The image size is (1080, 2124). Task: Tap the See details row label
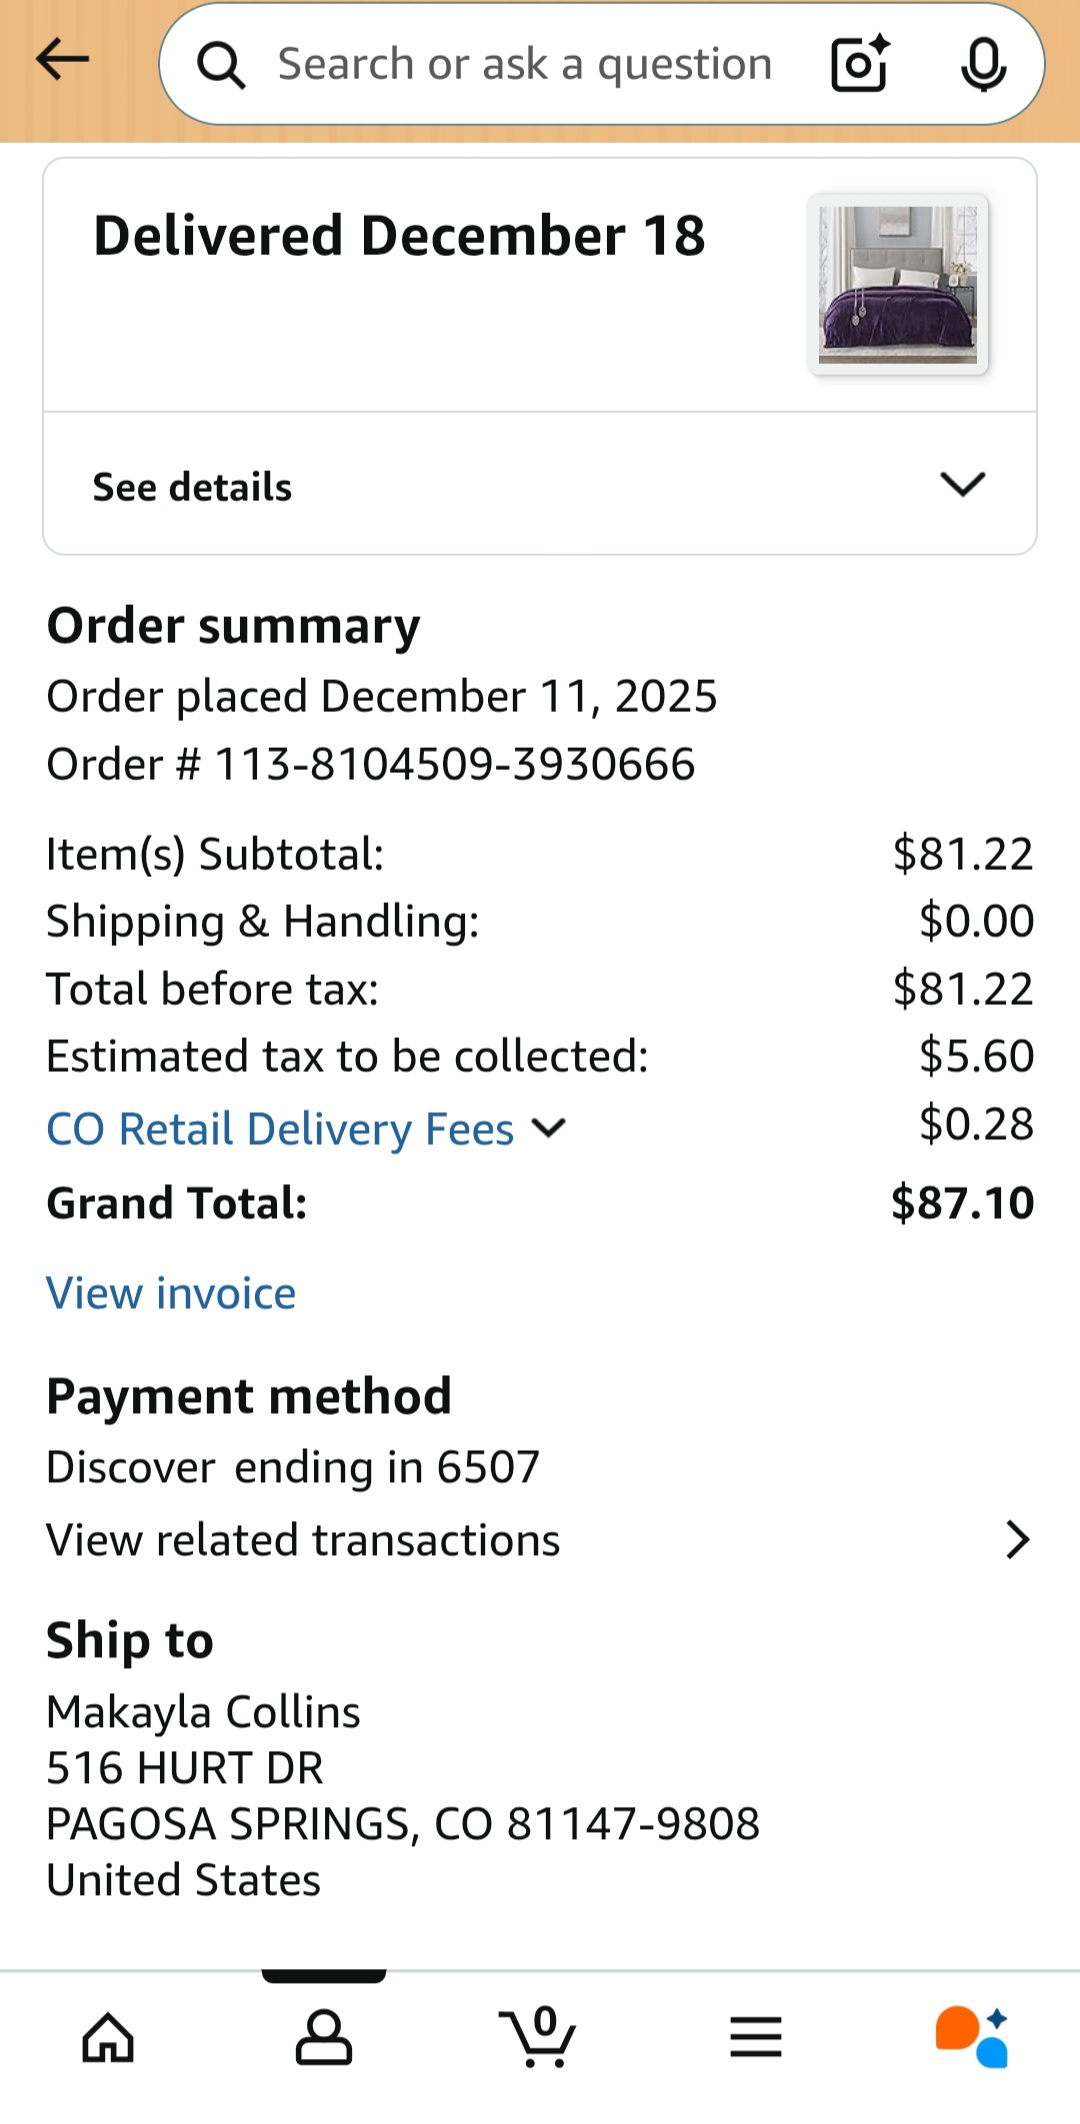point(192,487)
